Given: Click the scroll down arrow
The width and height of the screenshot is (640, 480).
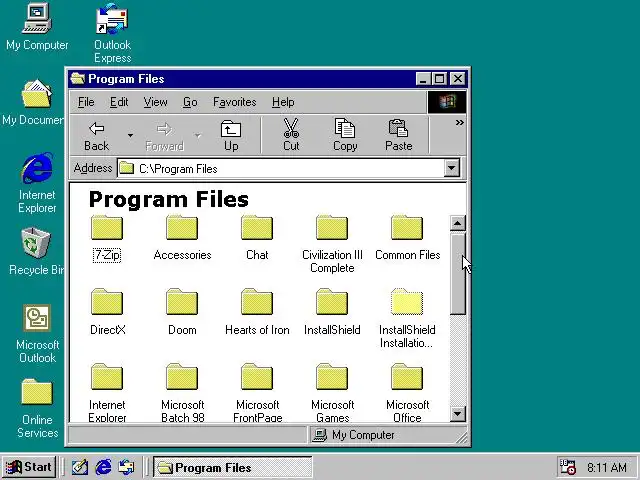Looking at the screenshot, I should click(x=458, y=414).
